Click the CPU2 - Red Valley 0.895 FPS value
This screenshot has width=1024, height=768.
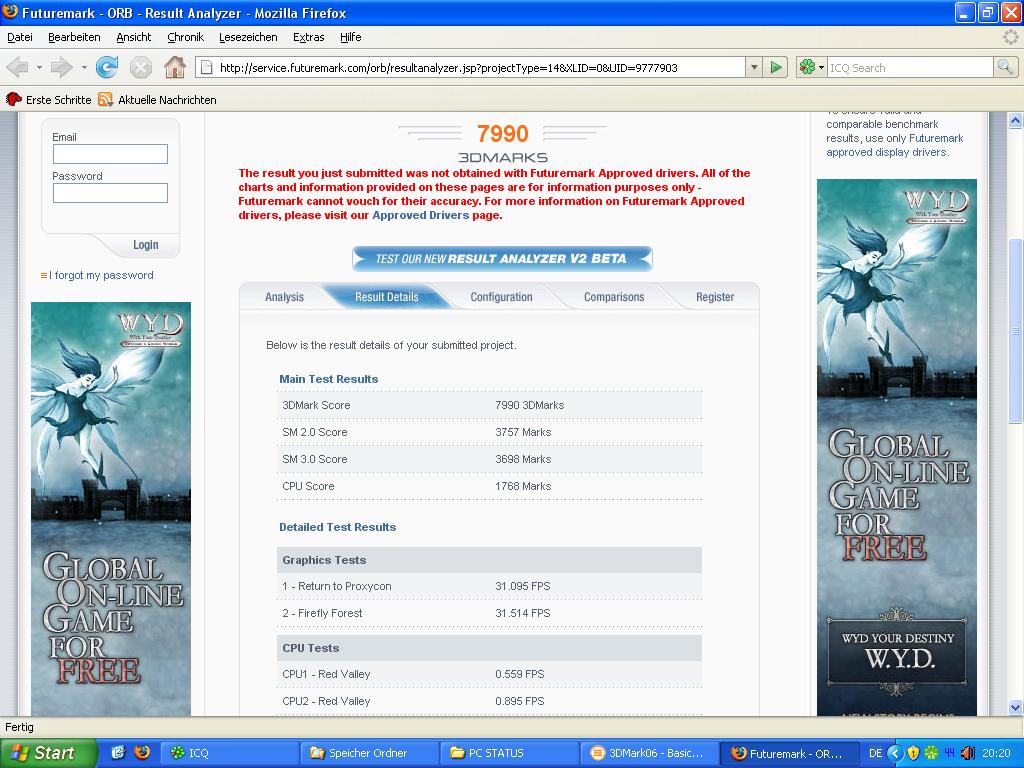tap(519, 701)
